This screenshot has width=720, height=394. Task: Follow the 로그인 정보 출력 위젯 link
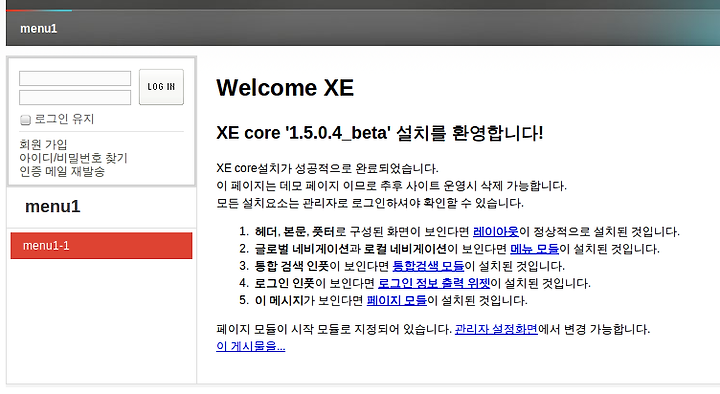coord(434,283)
